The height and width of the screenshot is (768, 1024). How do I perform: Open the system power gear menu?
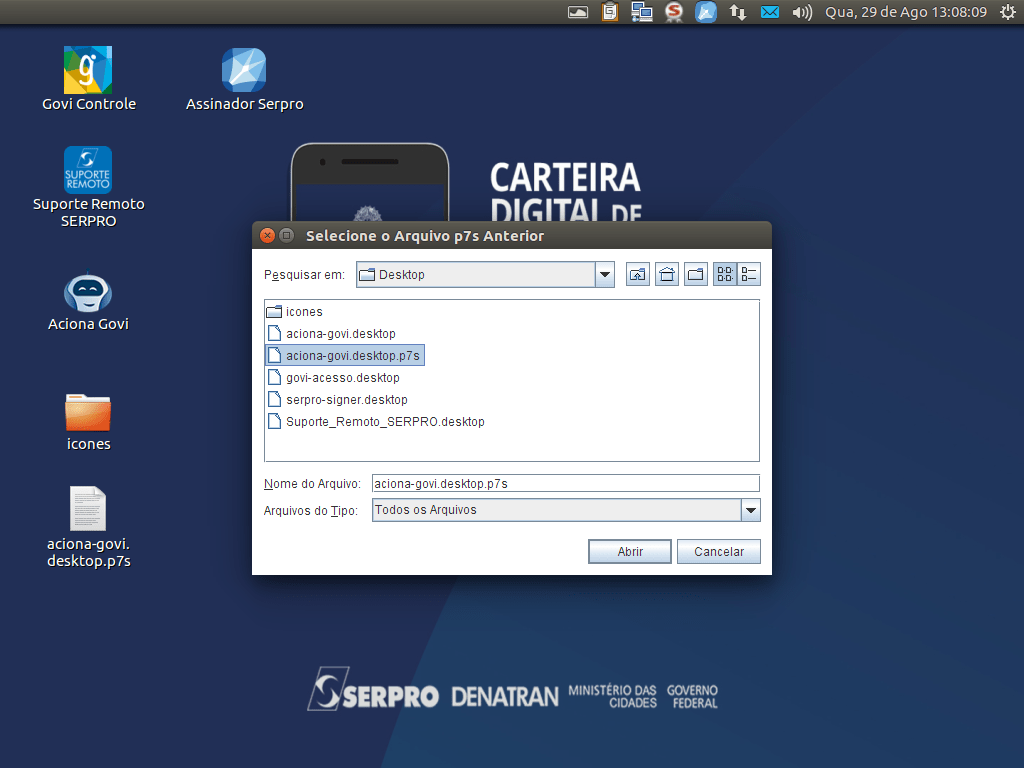[1008, 12]
